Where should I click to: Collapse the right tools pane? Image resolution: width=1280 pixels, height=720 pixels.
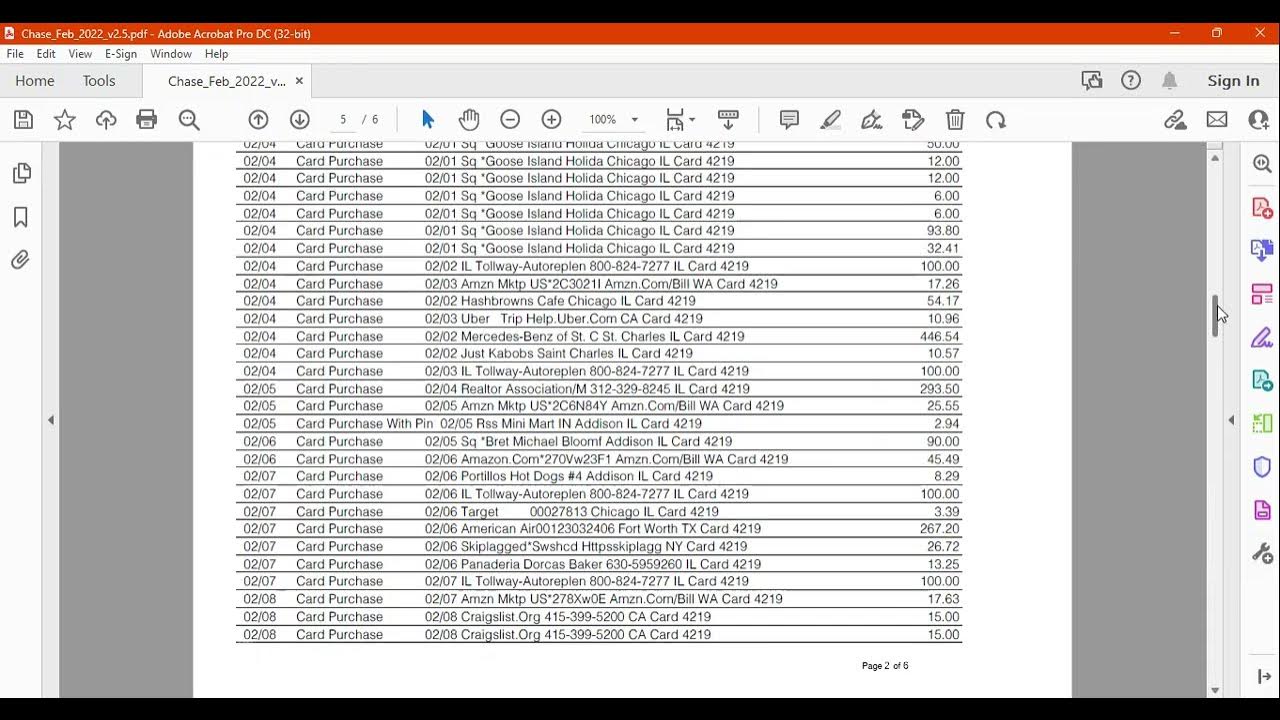pyautogui.click(x=1232, y=420)
